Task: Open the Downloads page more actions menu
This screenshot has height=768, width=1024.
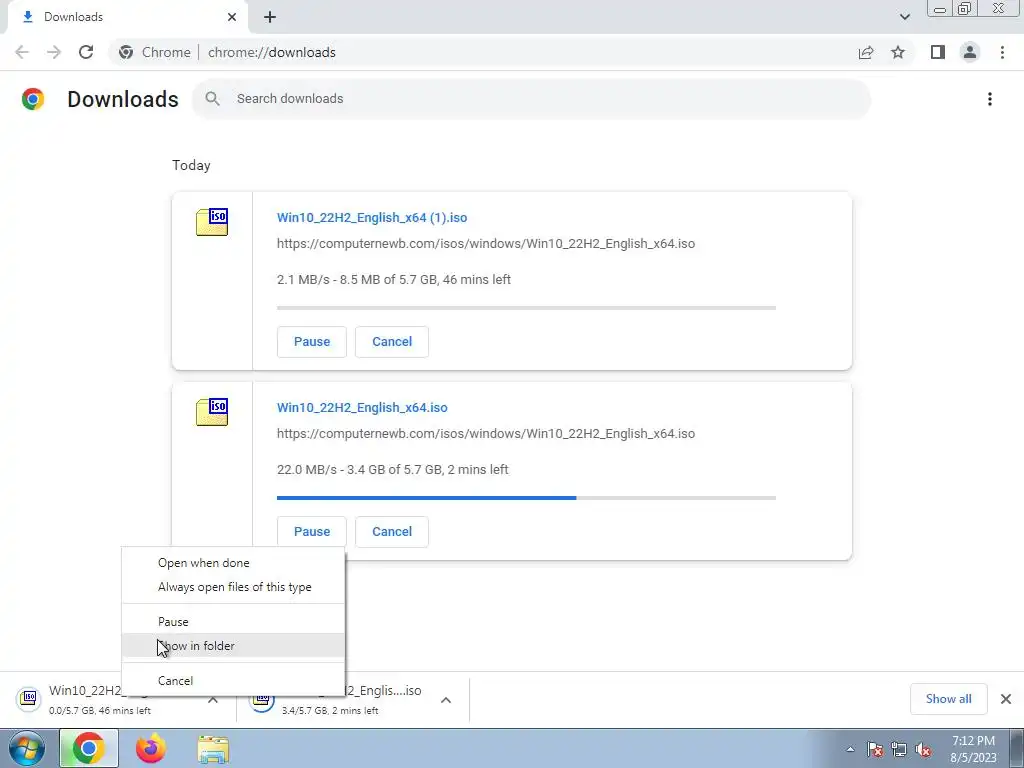Action: 990,99
